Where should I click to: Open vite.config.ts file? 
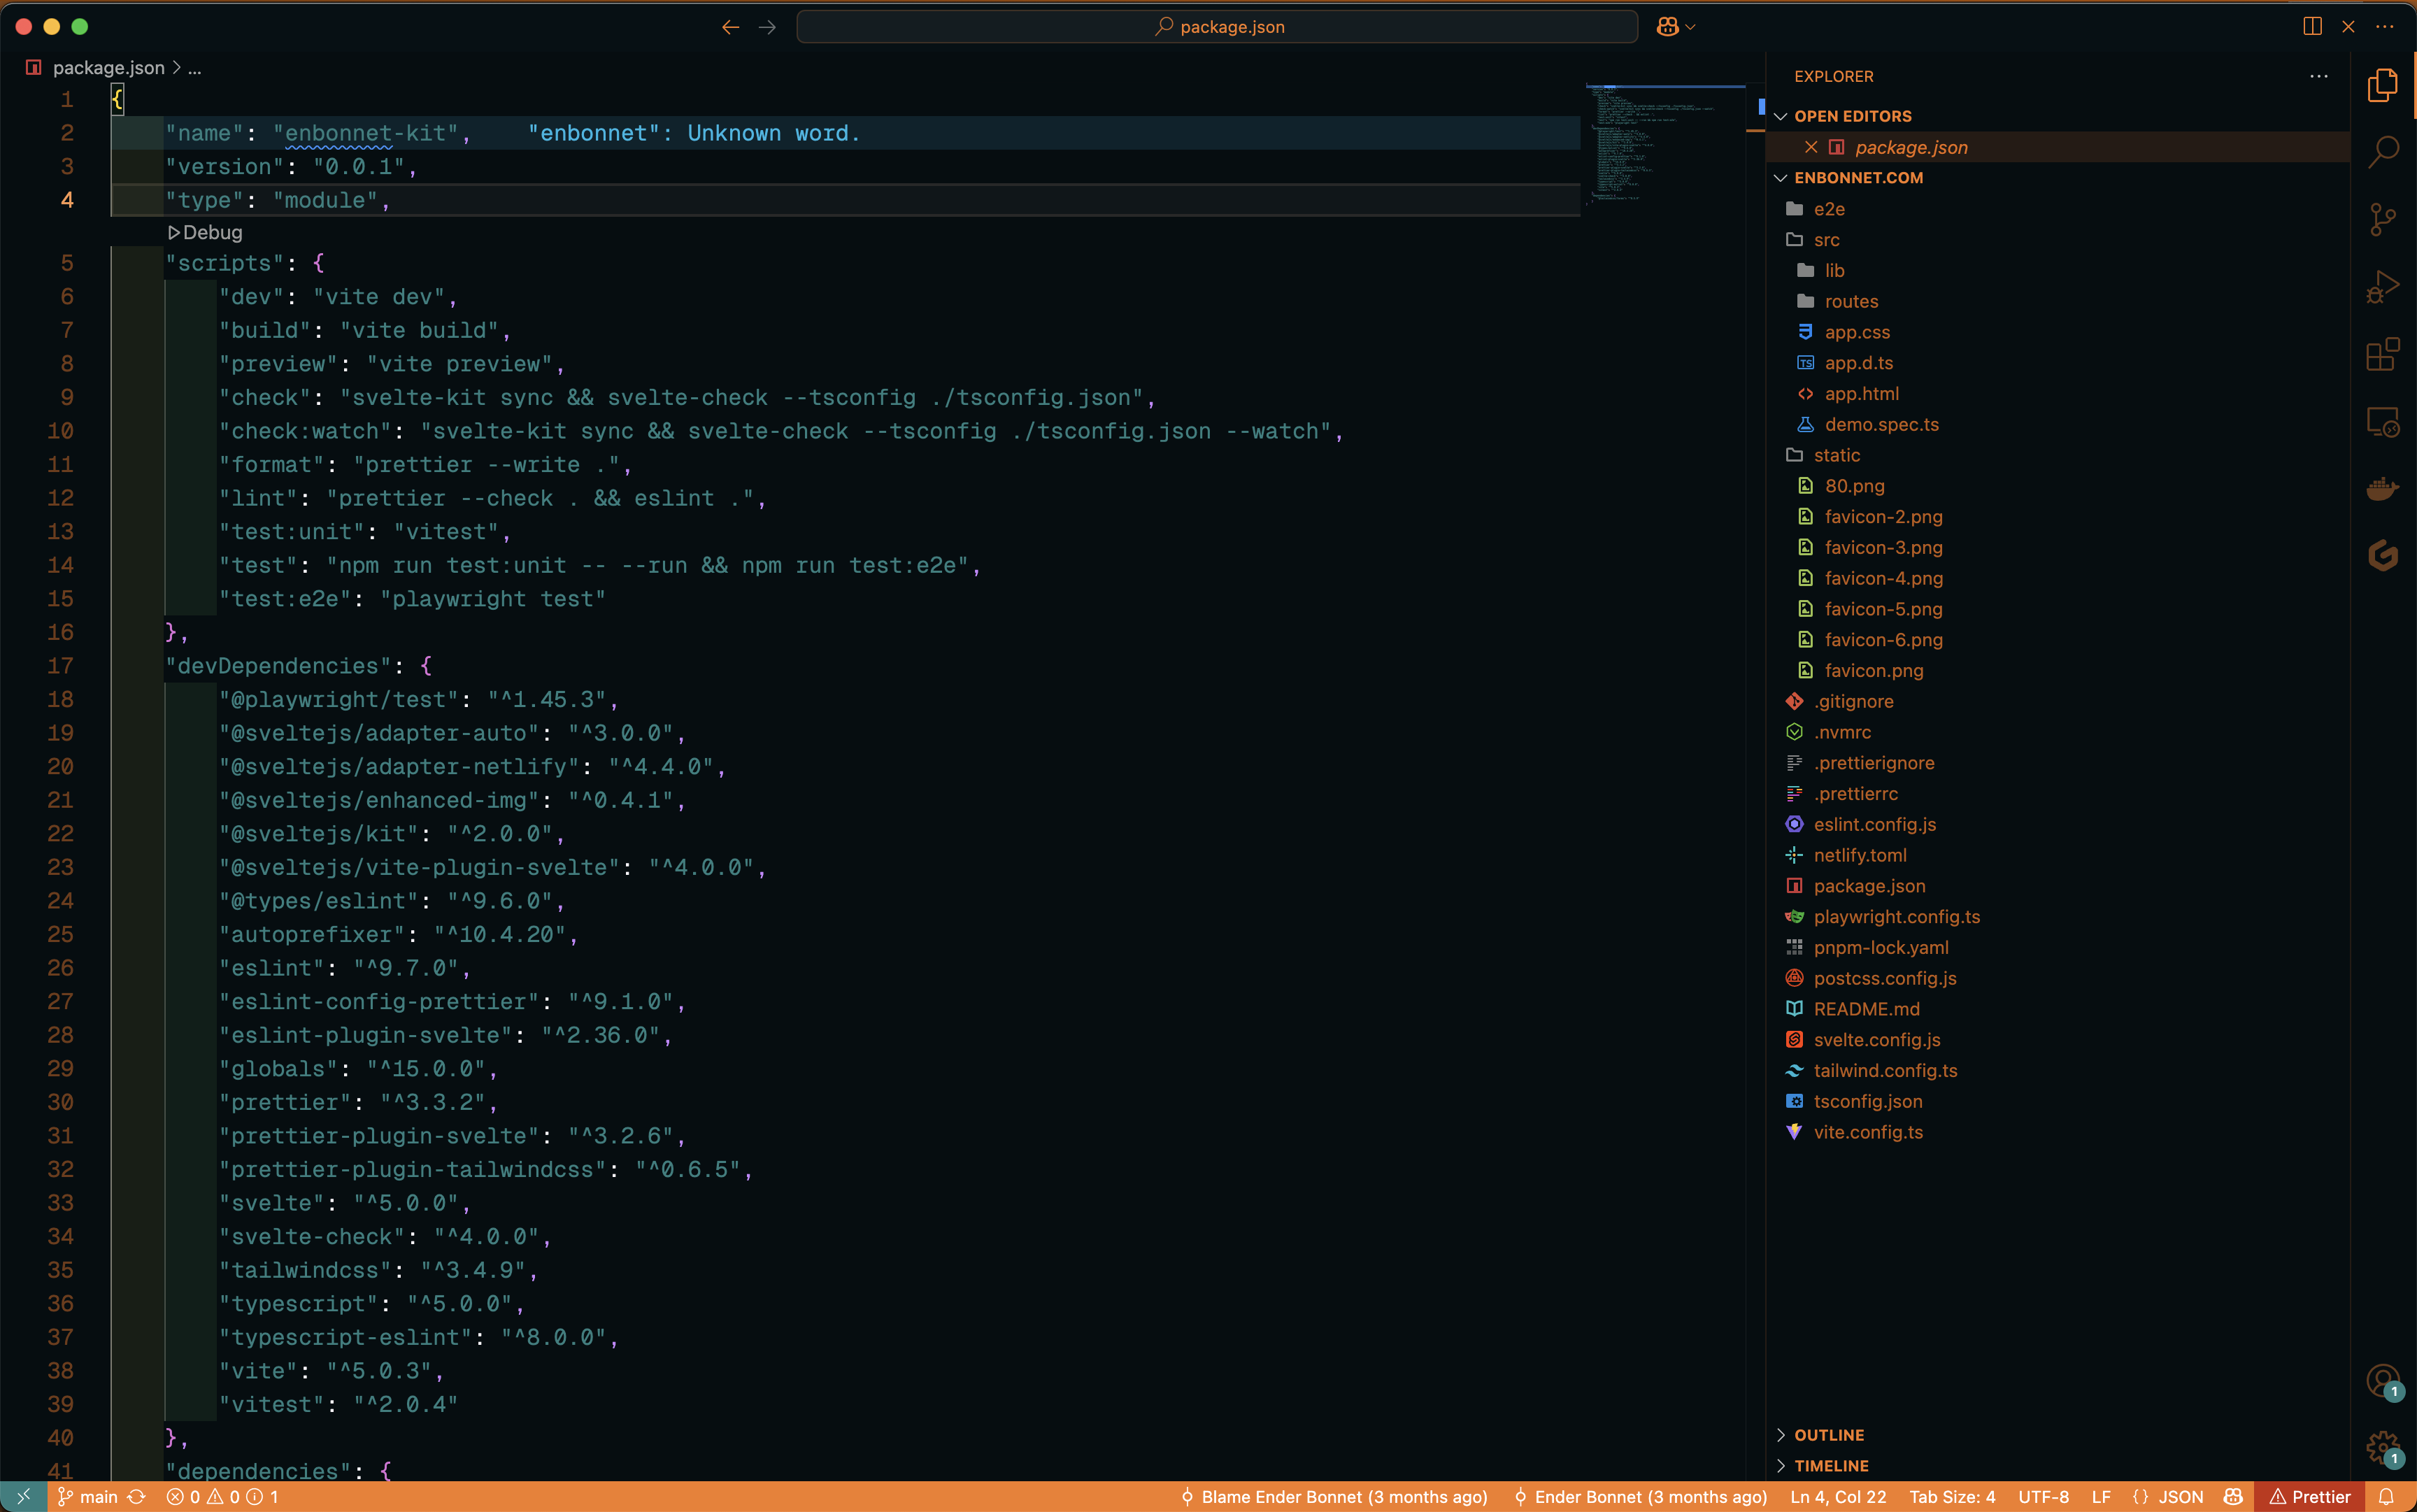pos(1867,1132)
